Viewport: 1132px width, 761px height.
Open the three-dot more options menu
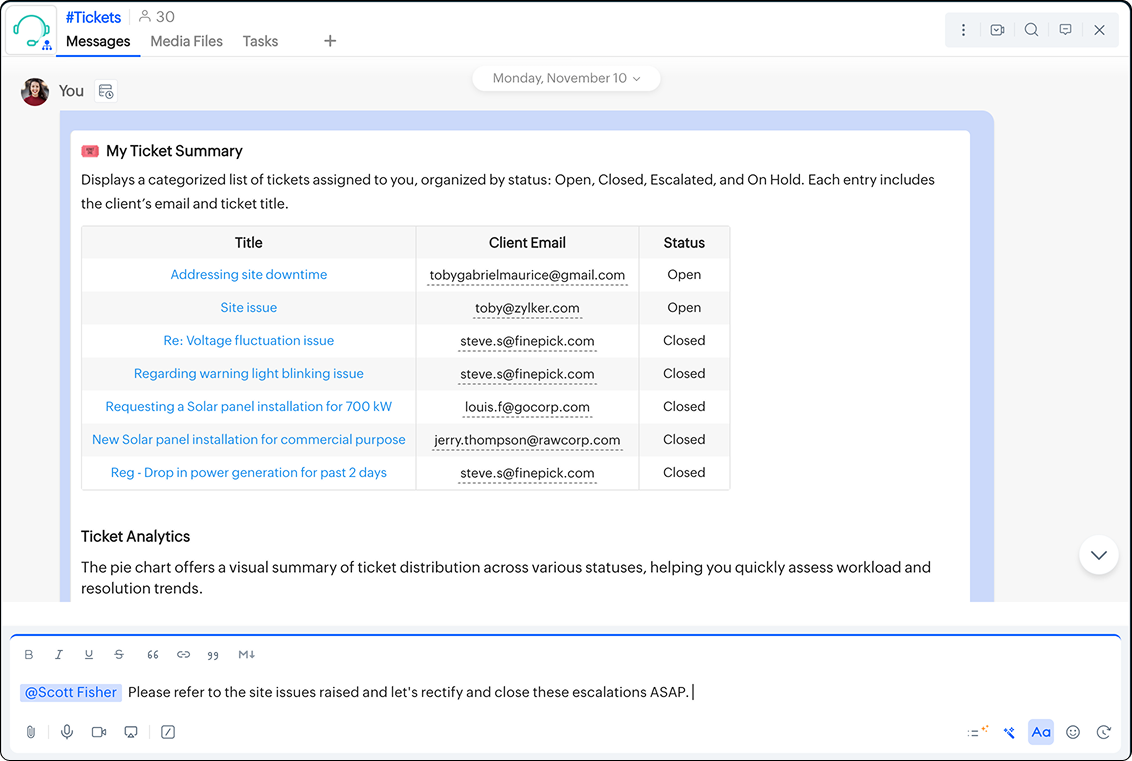(963, 30)
